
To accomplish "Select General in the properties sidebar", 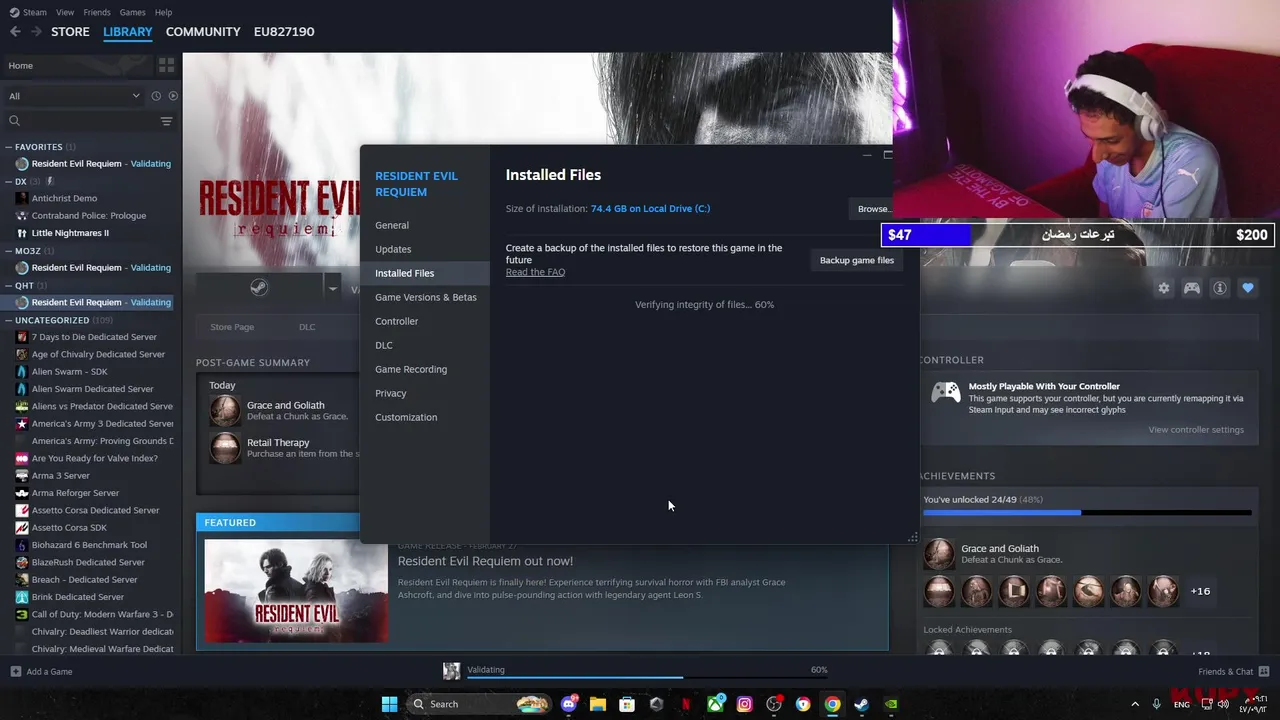I will pyautogui.click(x=424, y=225).
